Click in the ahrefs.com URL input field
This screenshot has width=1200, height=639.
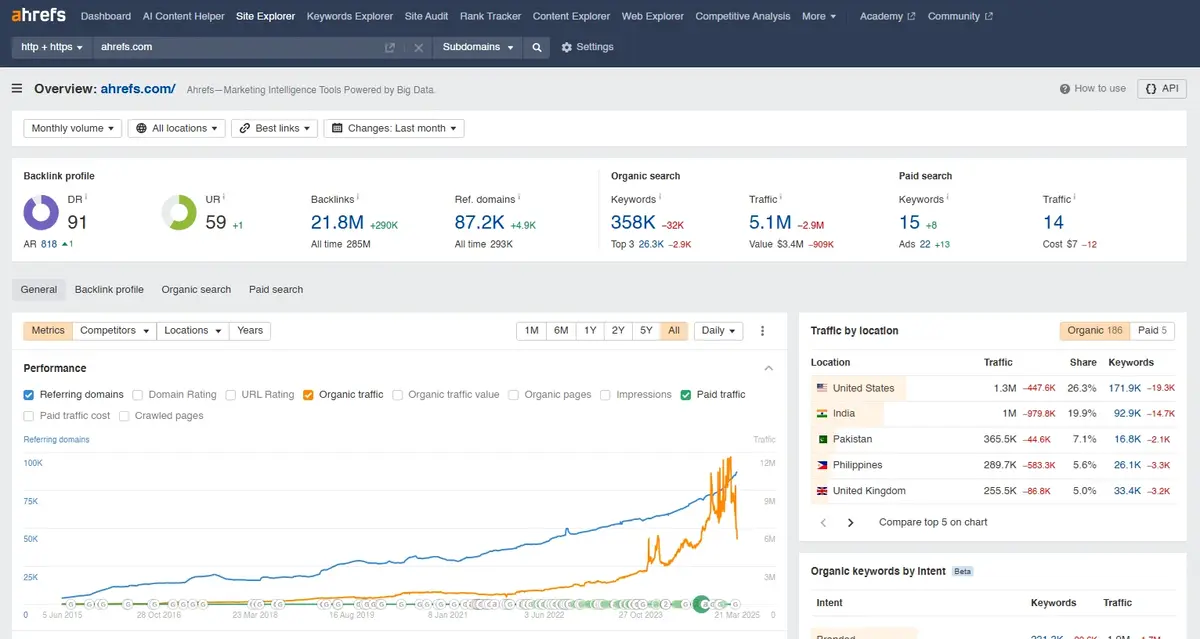237,47
